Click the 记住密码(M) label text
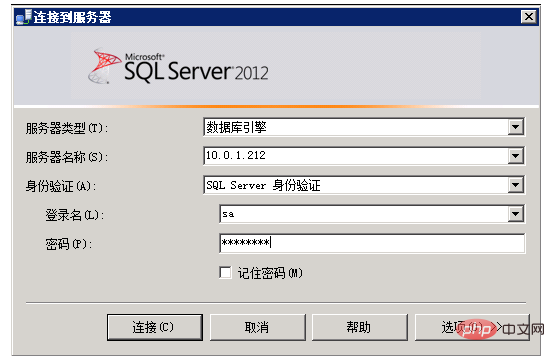 (x=270, y=273)
